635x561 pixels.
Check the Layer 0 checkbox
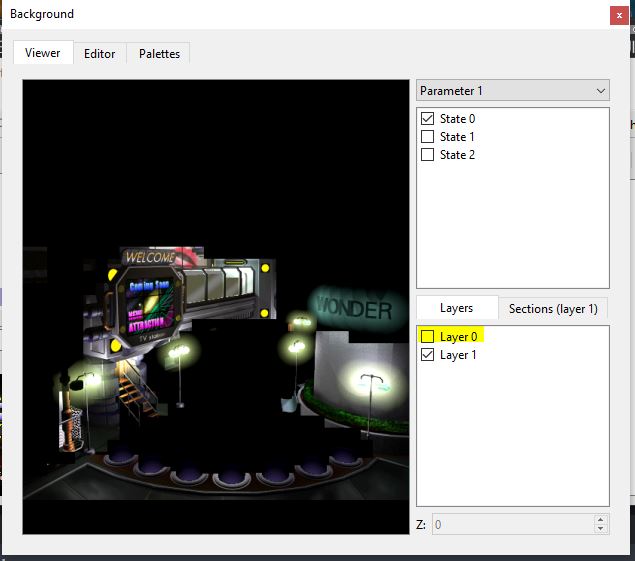coord(427,337)
